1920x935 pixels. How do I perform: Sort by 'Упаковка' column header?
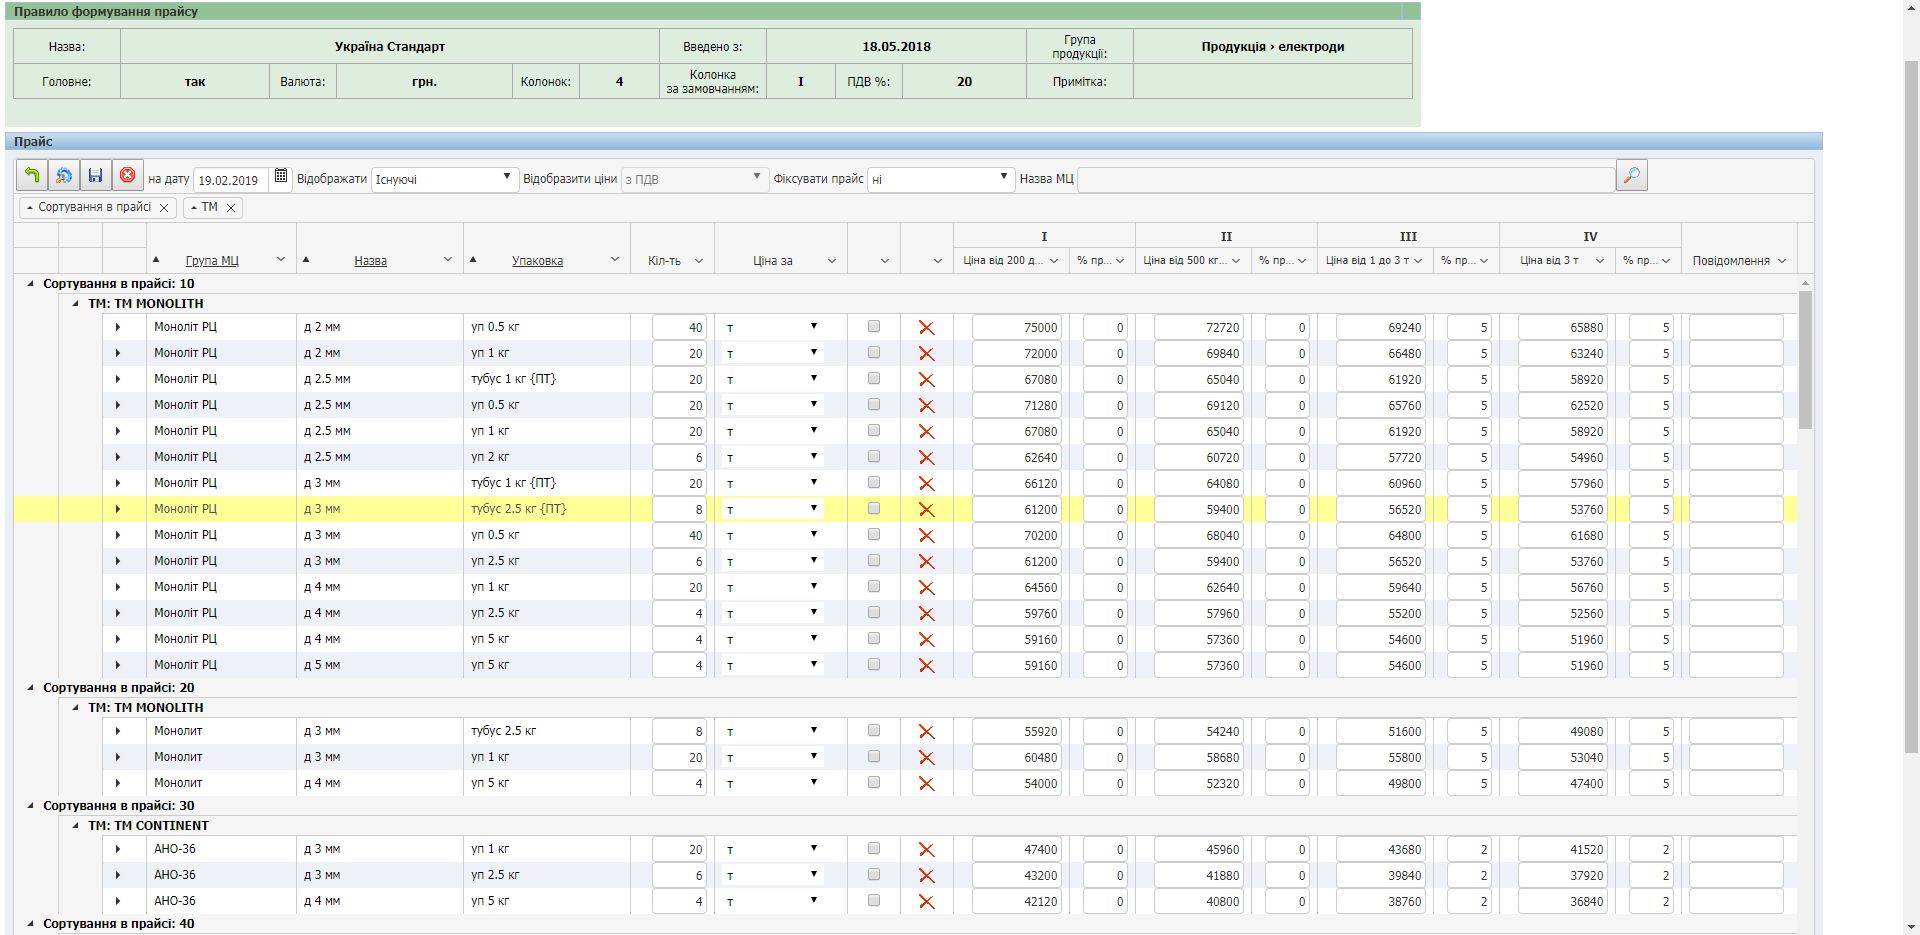537,261
